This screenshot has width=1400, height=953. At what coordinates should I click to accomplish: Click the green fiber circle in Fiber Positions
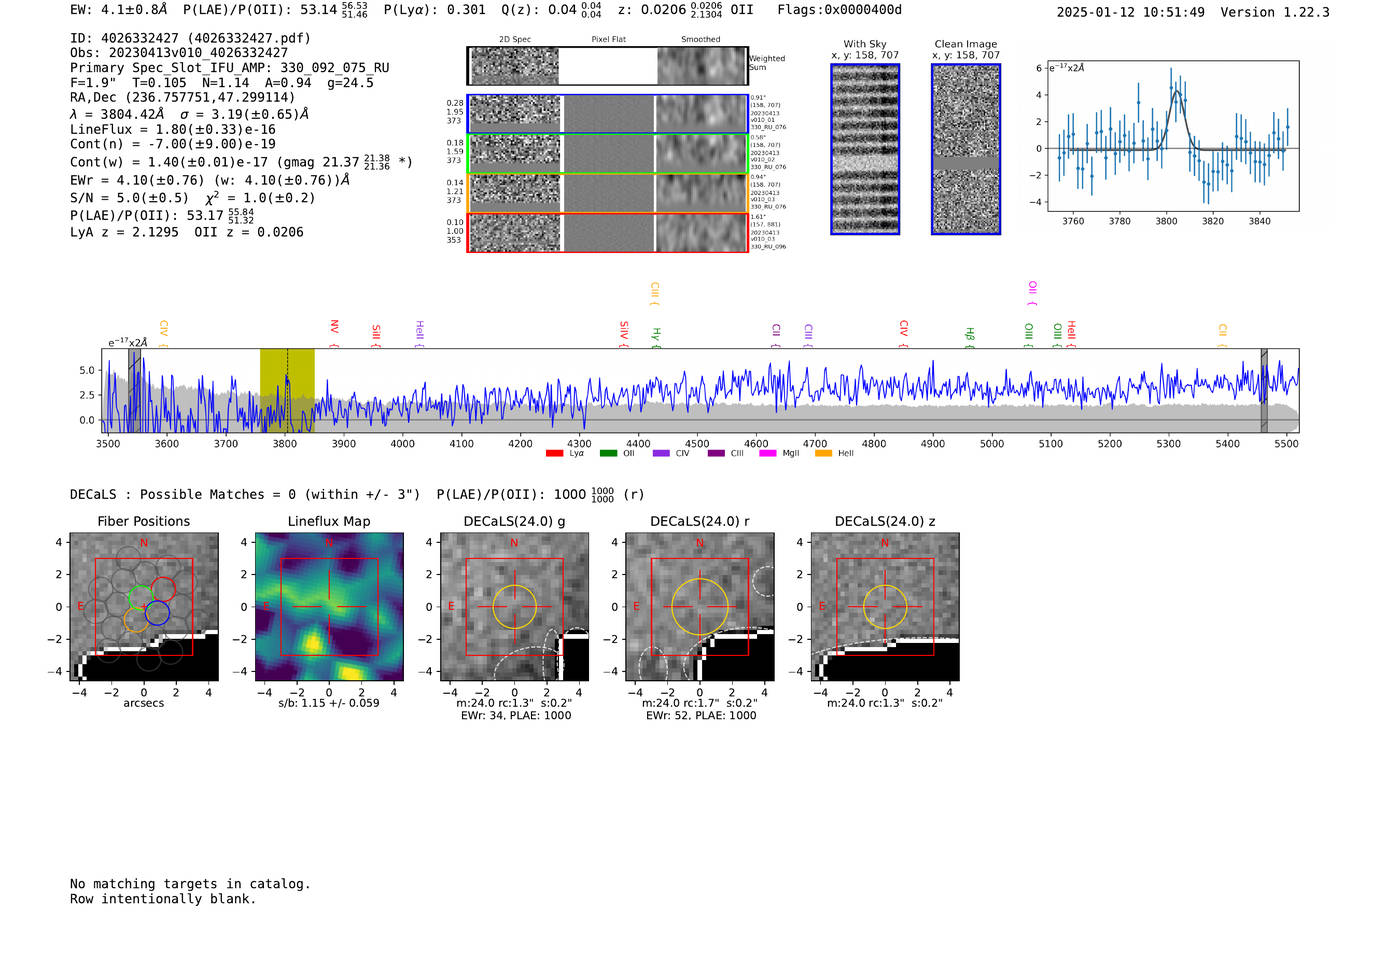click(141, 597)
